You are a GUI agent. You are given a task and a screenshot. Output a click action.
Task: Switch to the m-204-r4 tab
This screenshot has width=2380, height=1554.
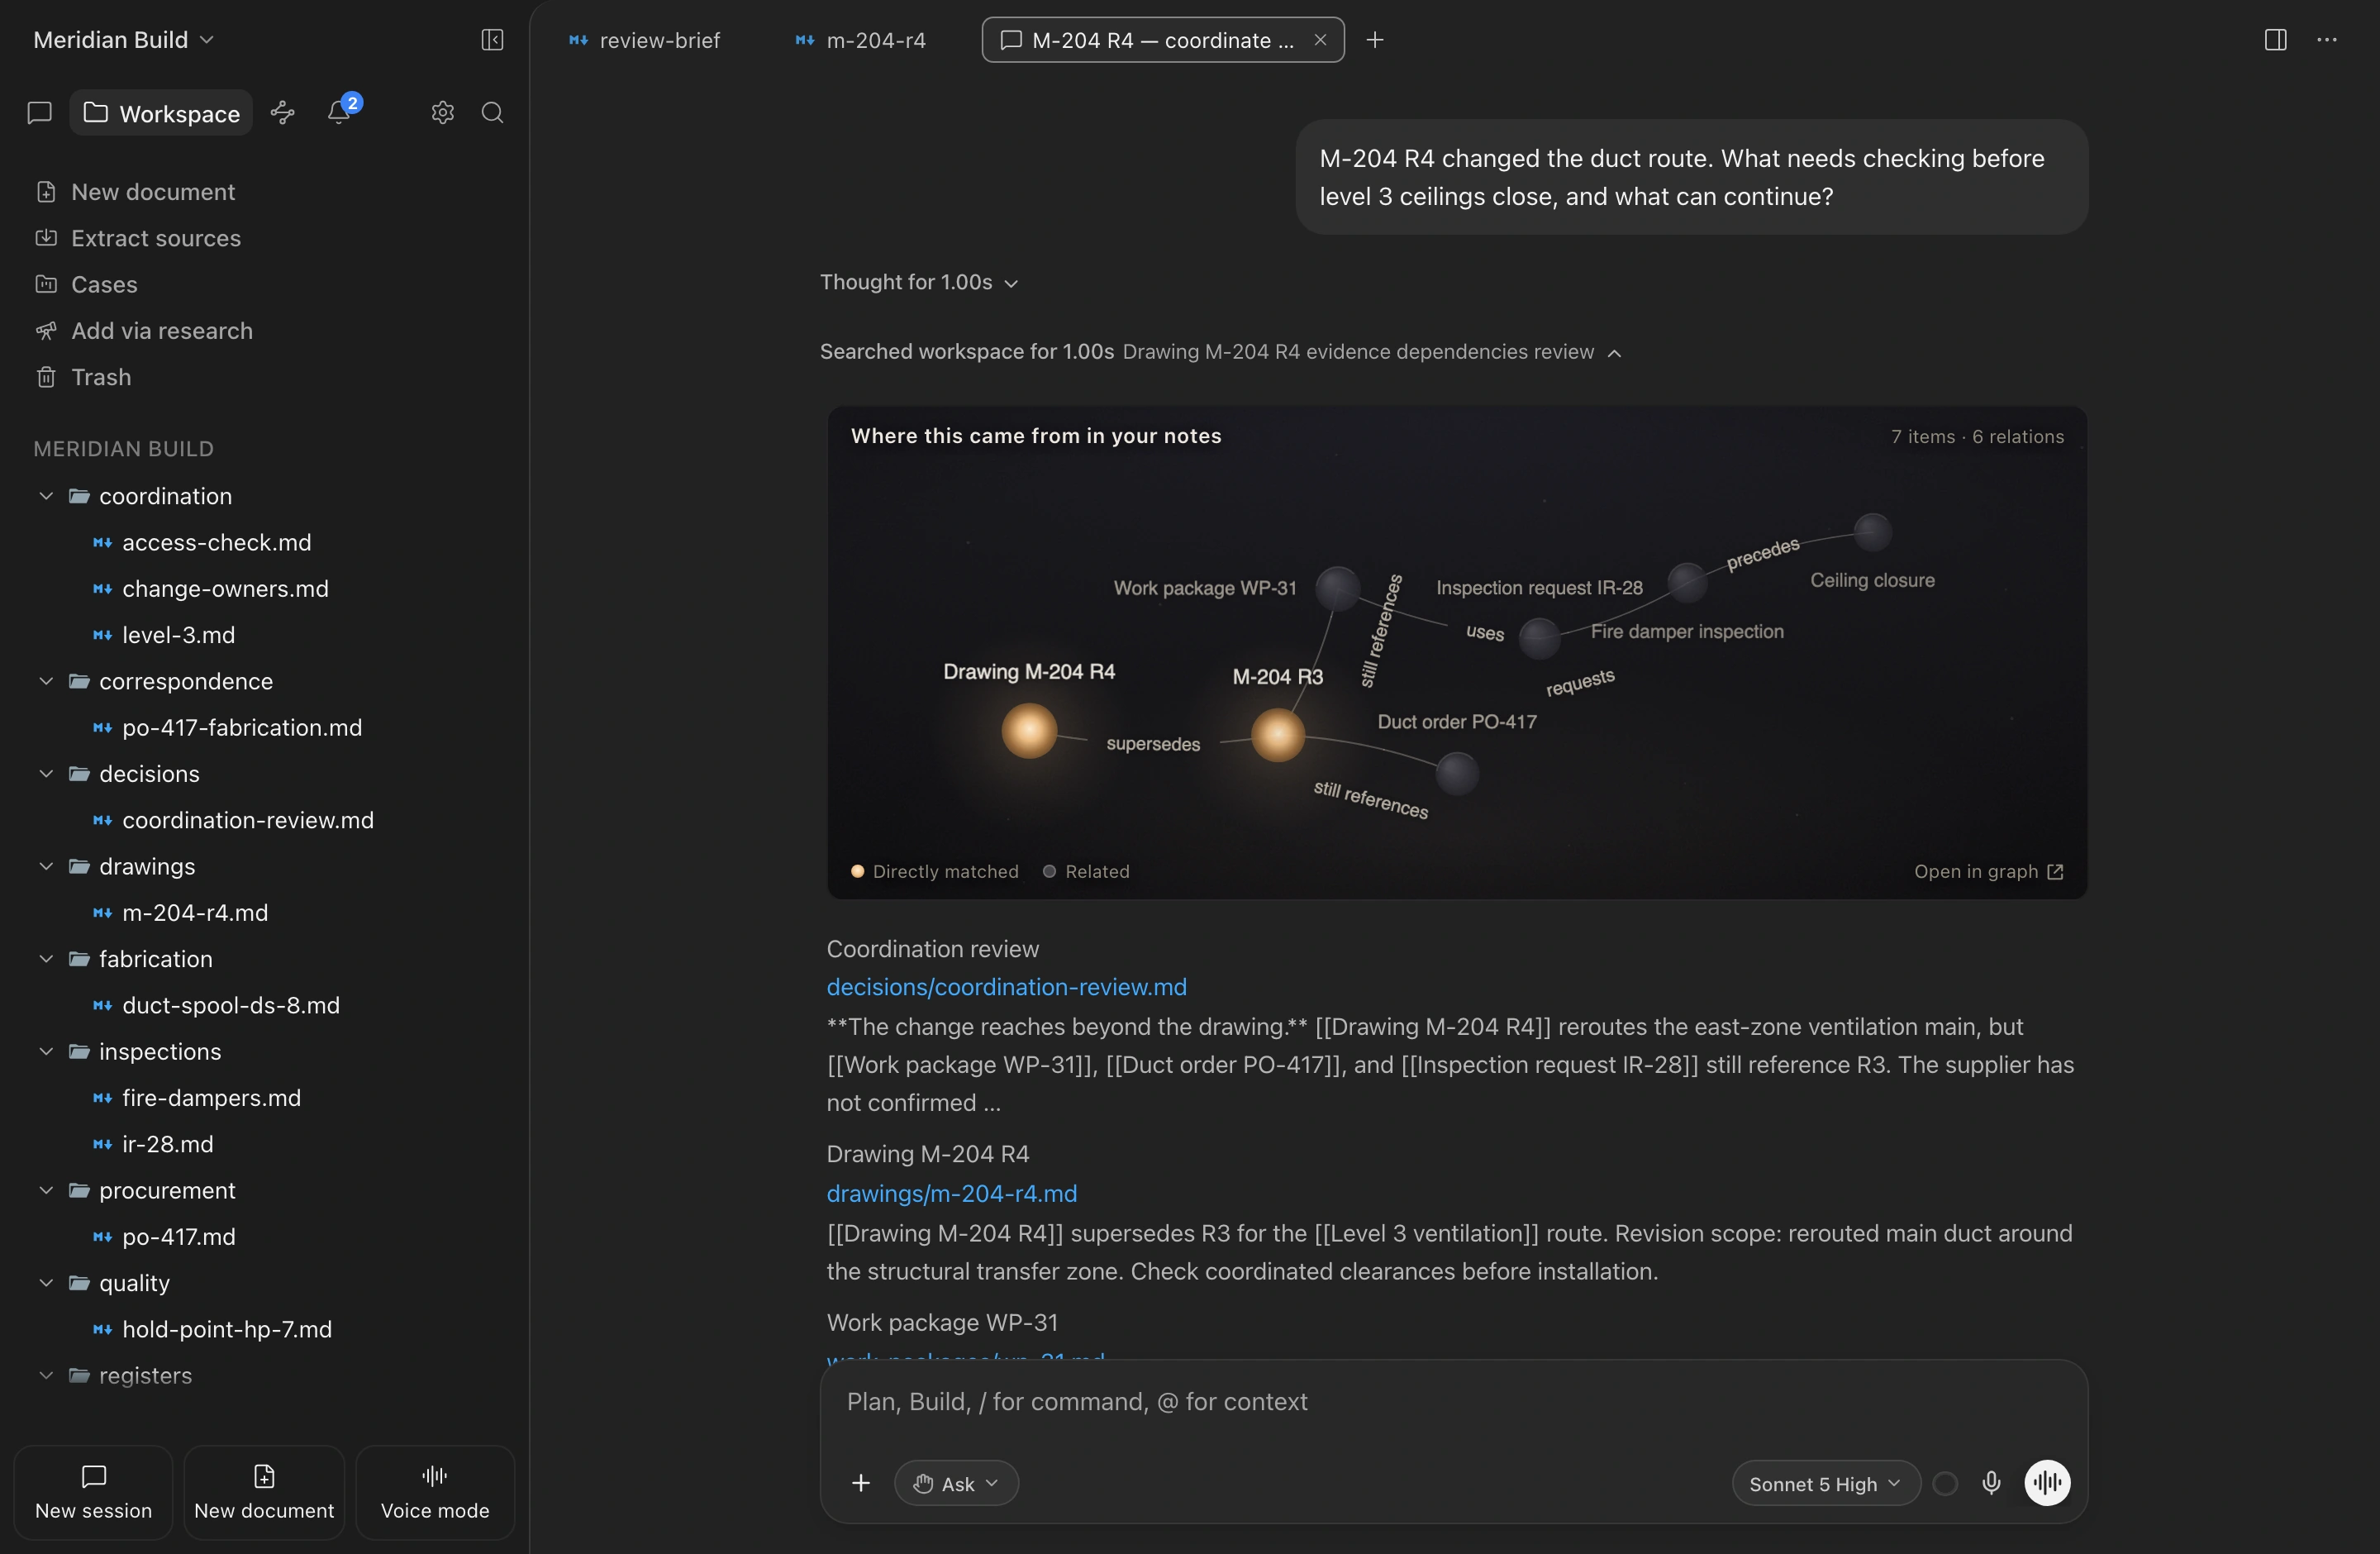tap(861, 40)
